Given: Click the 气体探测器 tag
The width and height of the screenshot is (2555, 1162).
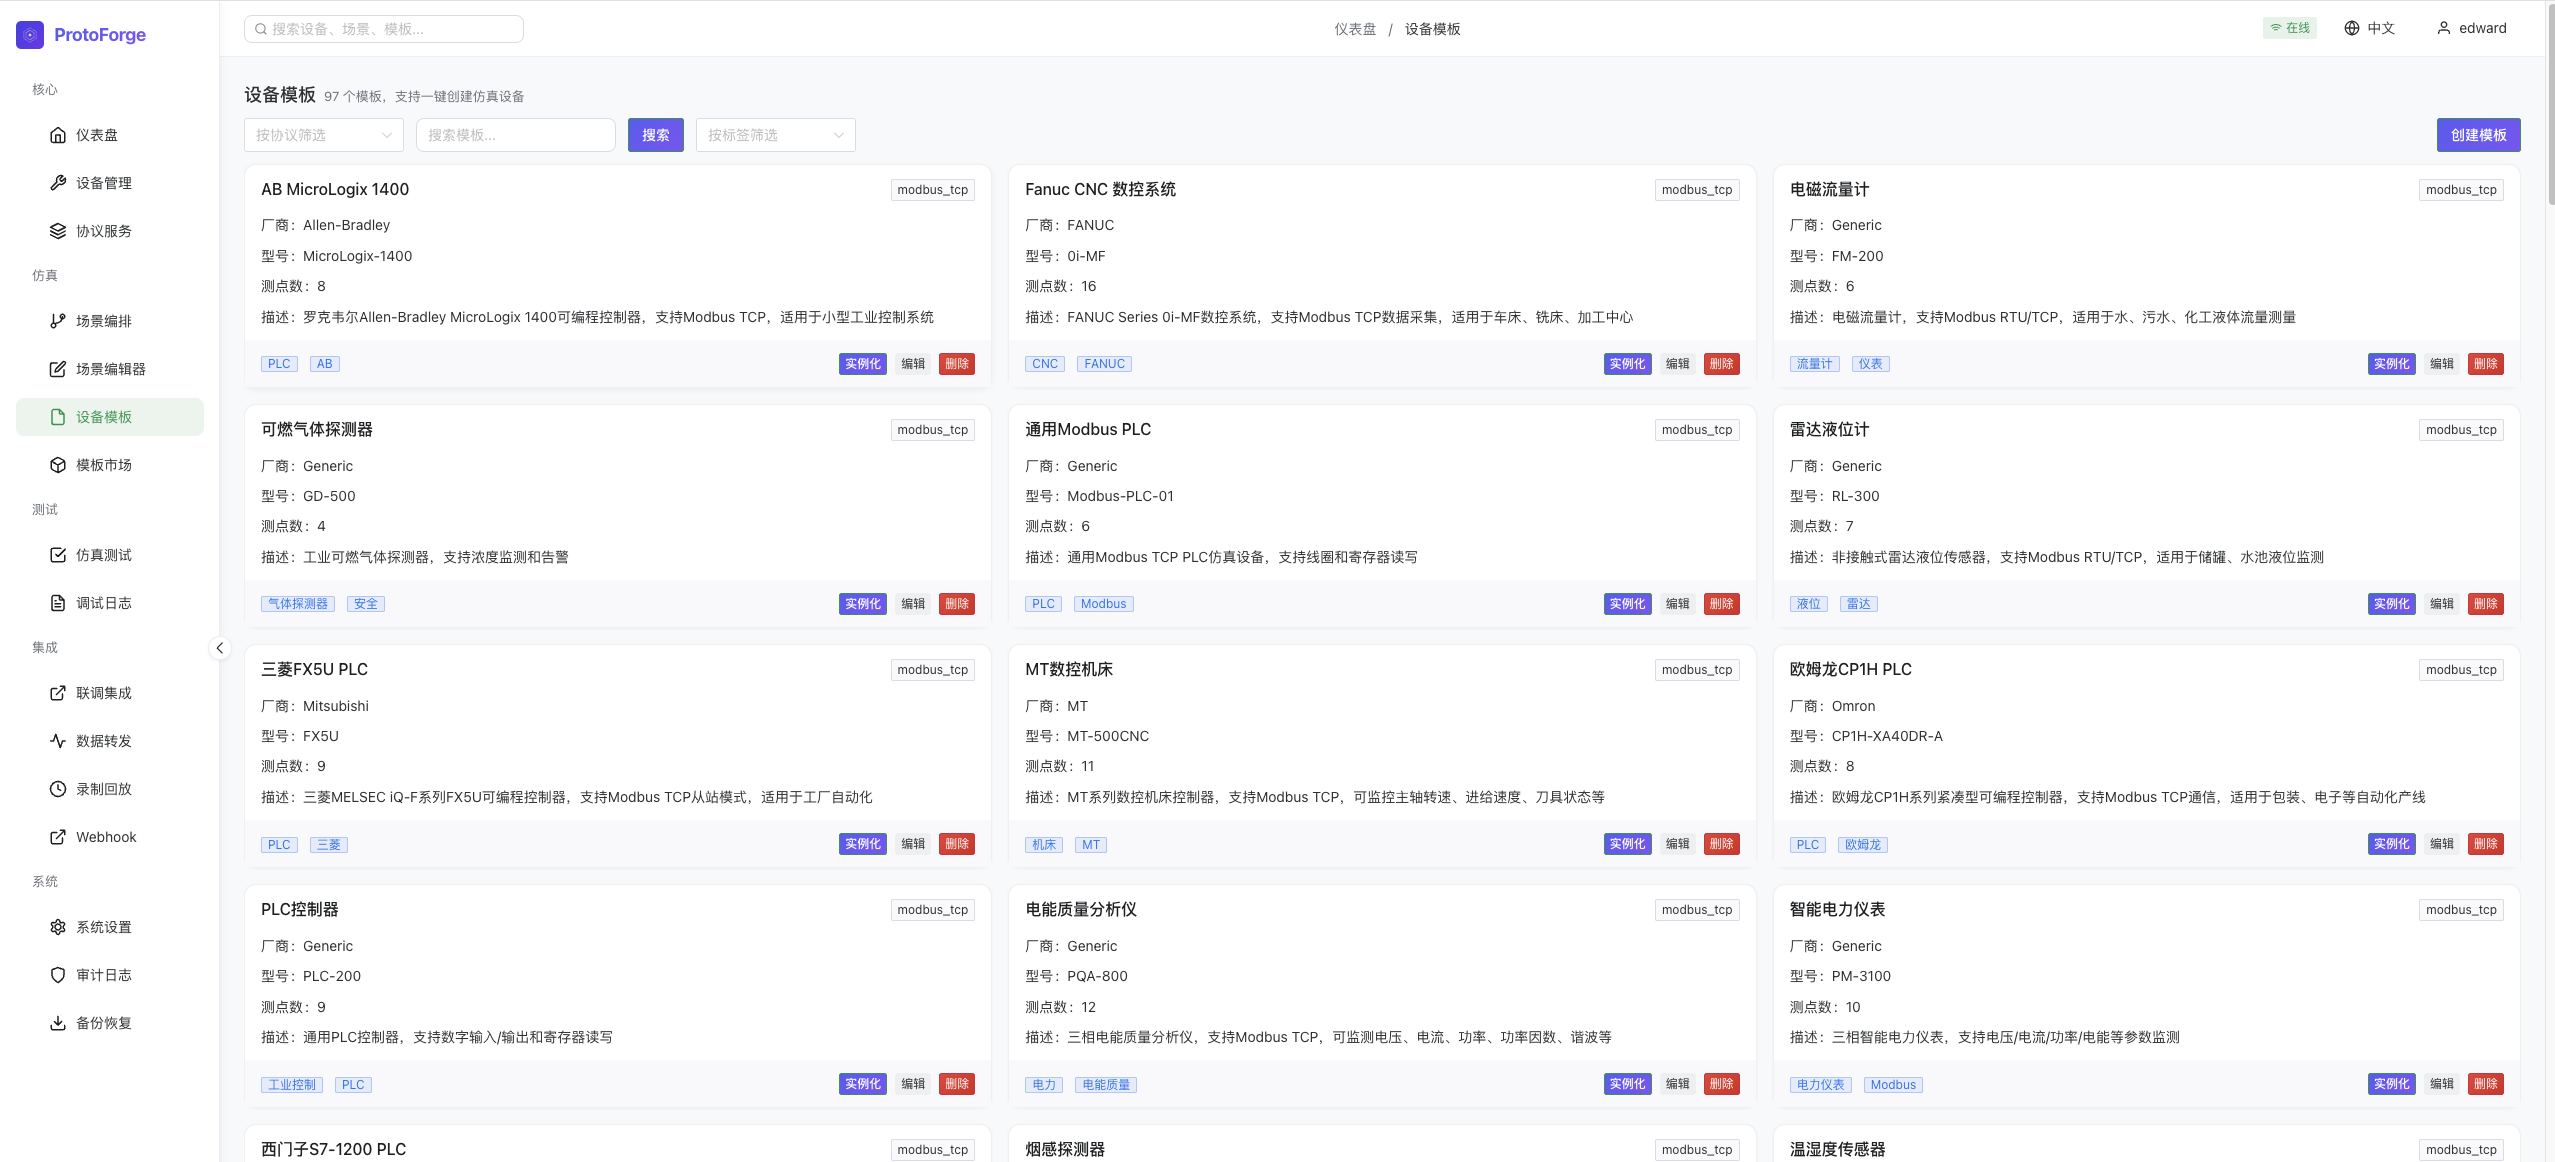Looking at the screenshot, I should click(x=298, y=604).
